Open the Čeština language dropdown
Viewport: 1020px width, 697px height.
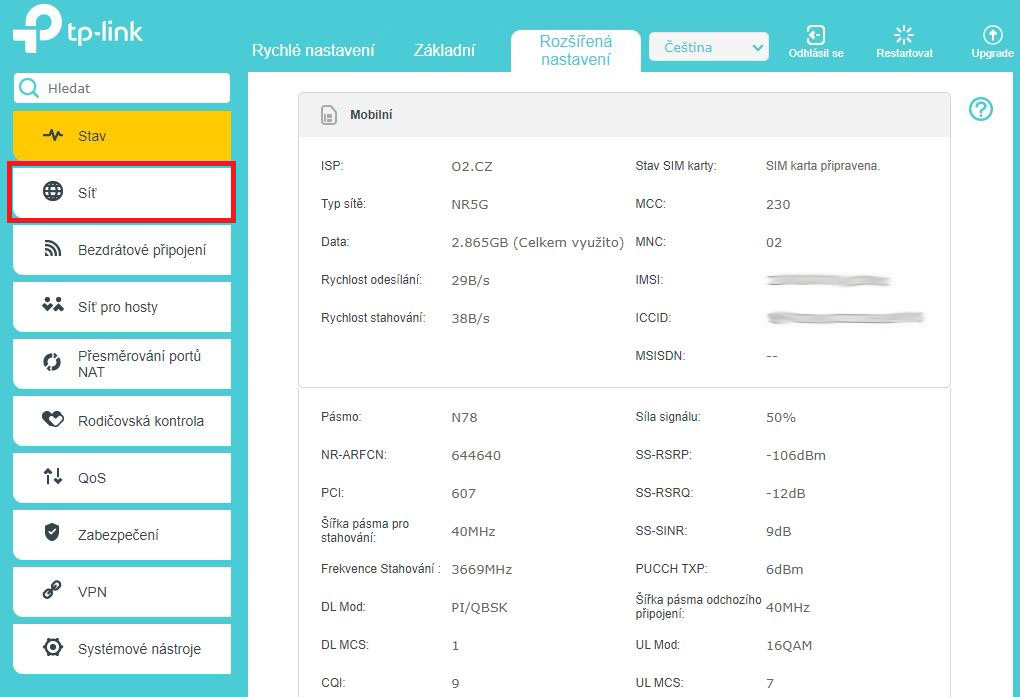pos(708,47)
